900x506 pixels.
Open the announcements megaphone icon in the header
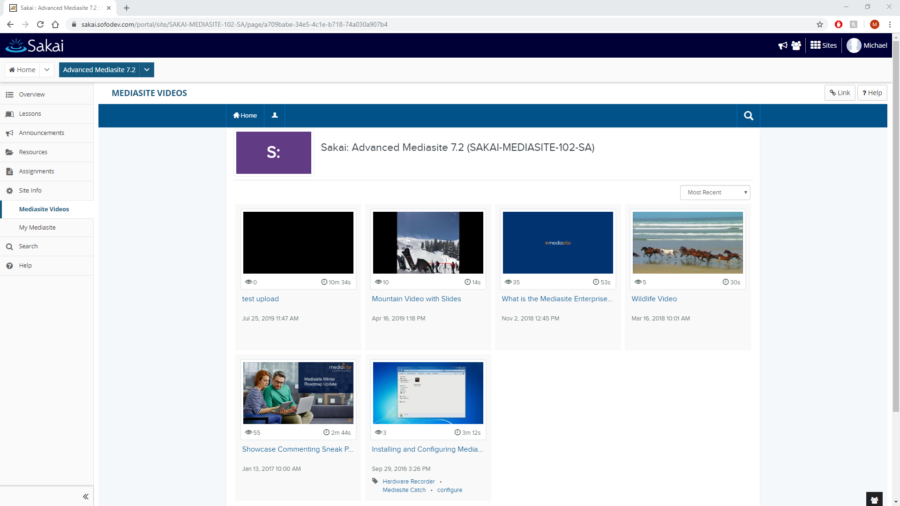tap(782, 45)
